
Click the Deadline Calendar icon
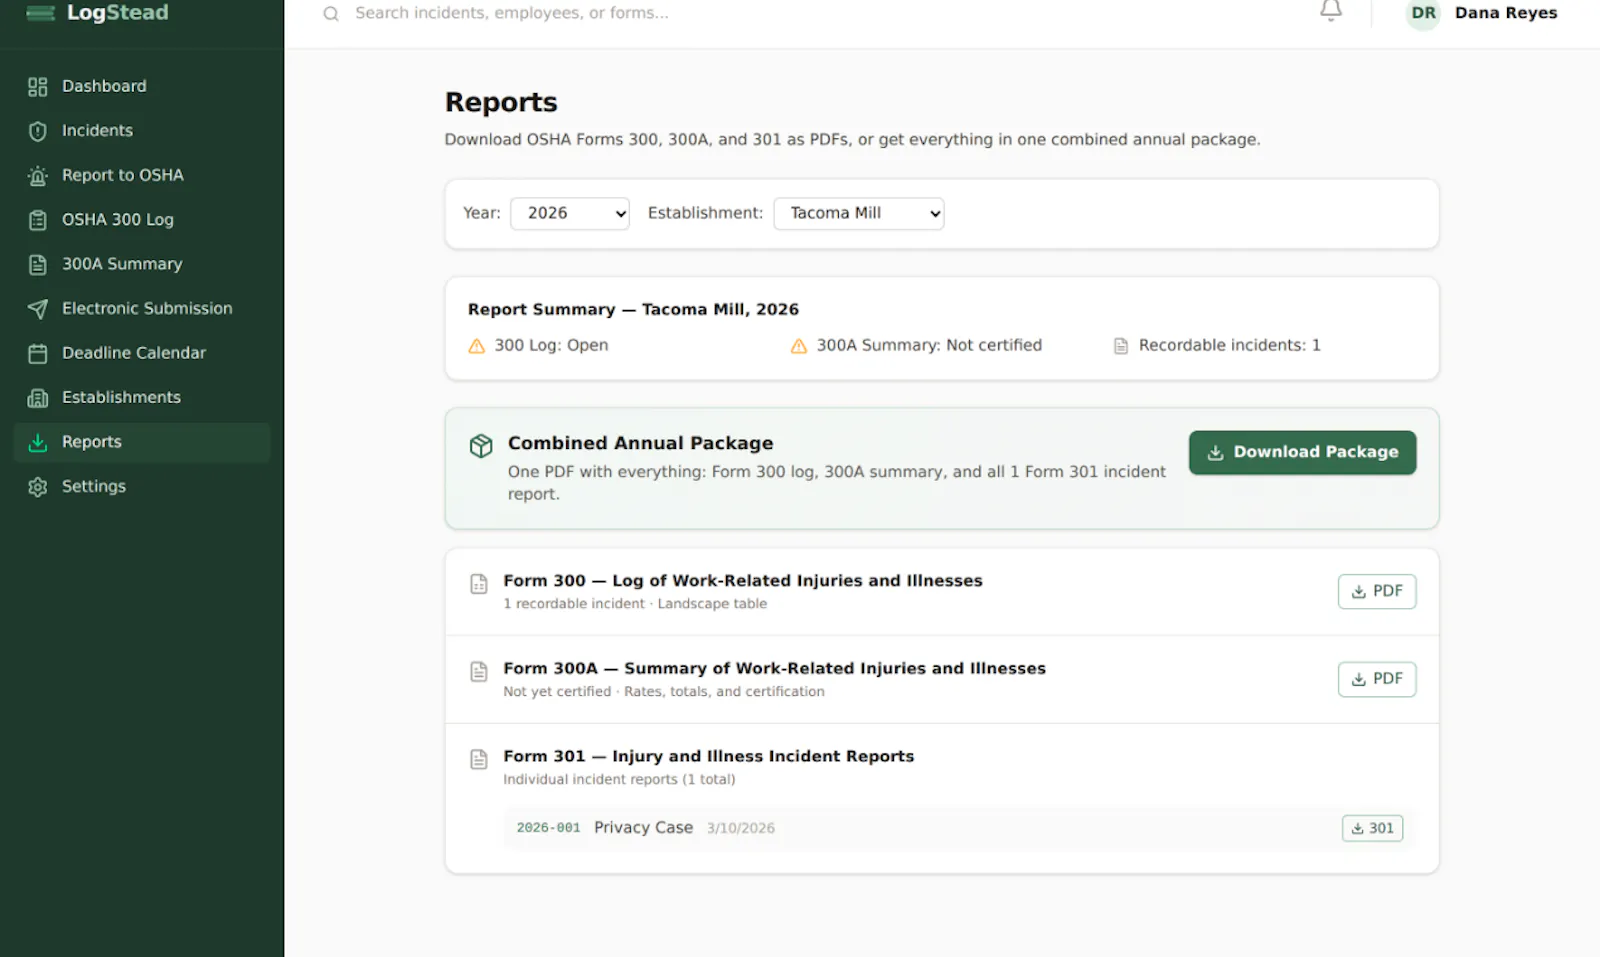tap(38, 353)
